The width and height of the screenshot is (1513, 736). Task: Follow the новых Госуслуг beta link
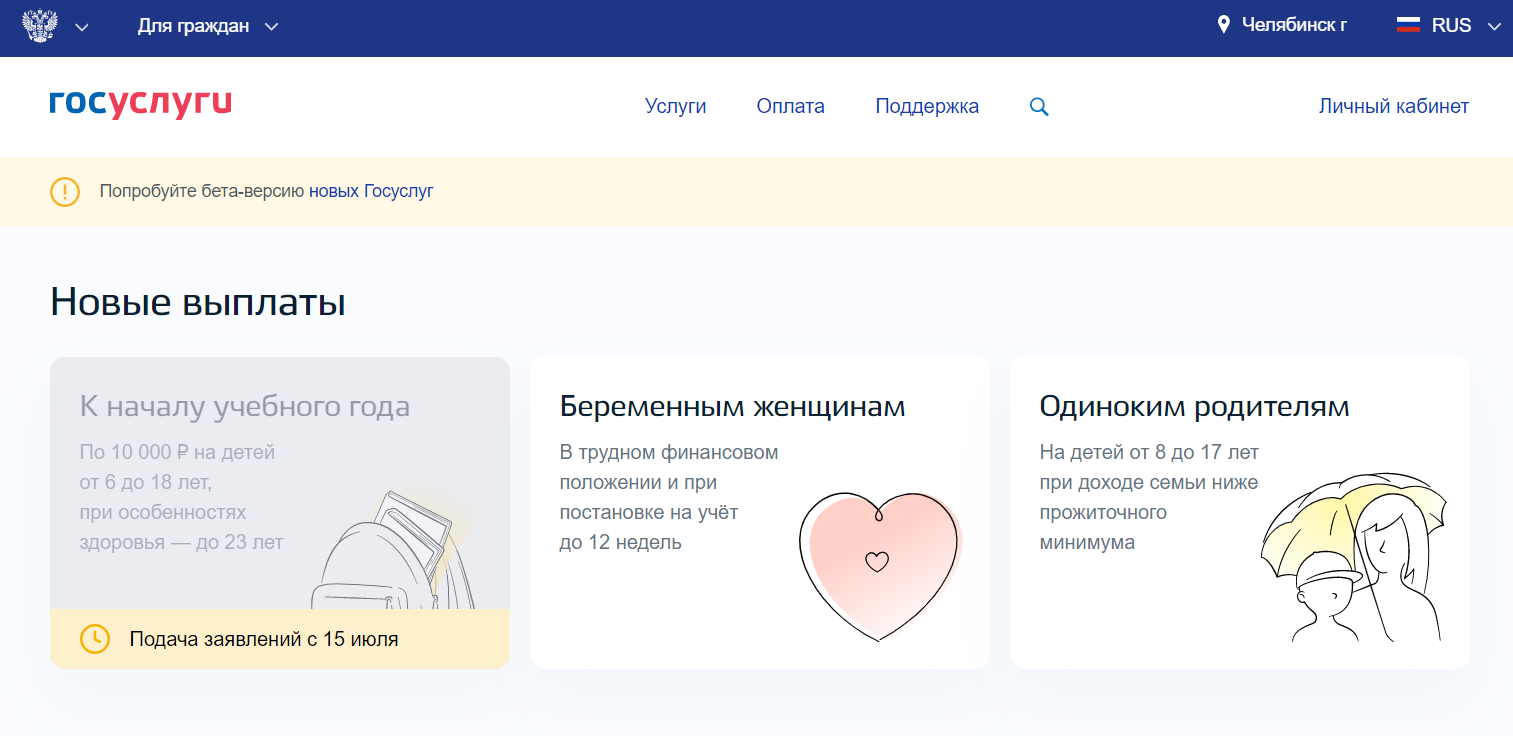click(371, 191)
